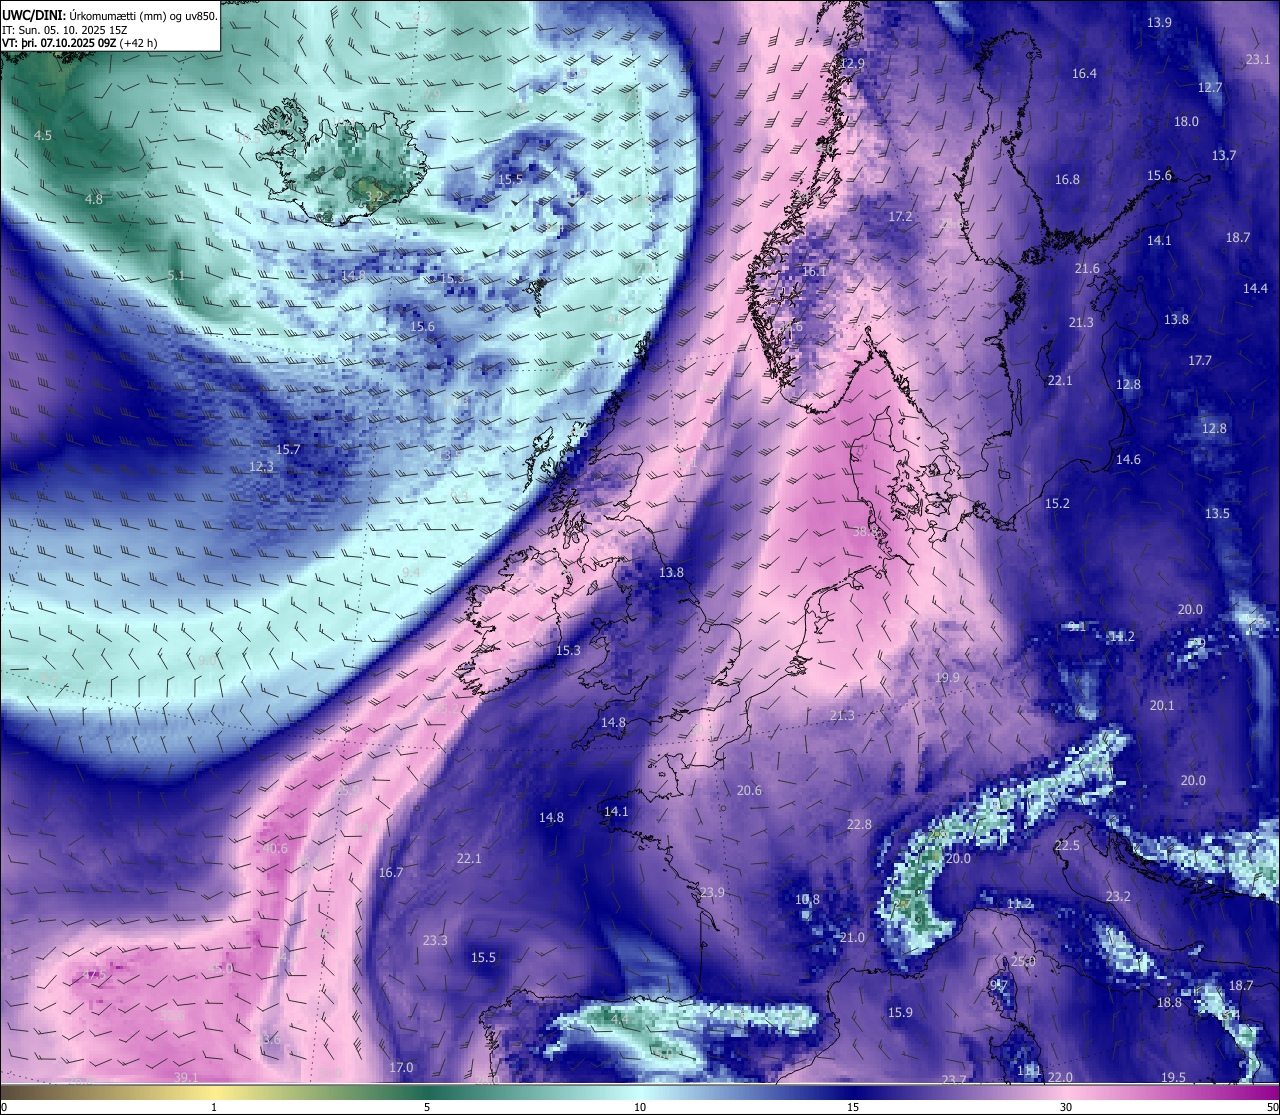Click the 13.5 value label

coord(1217,514)
